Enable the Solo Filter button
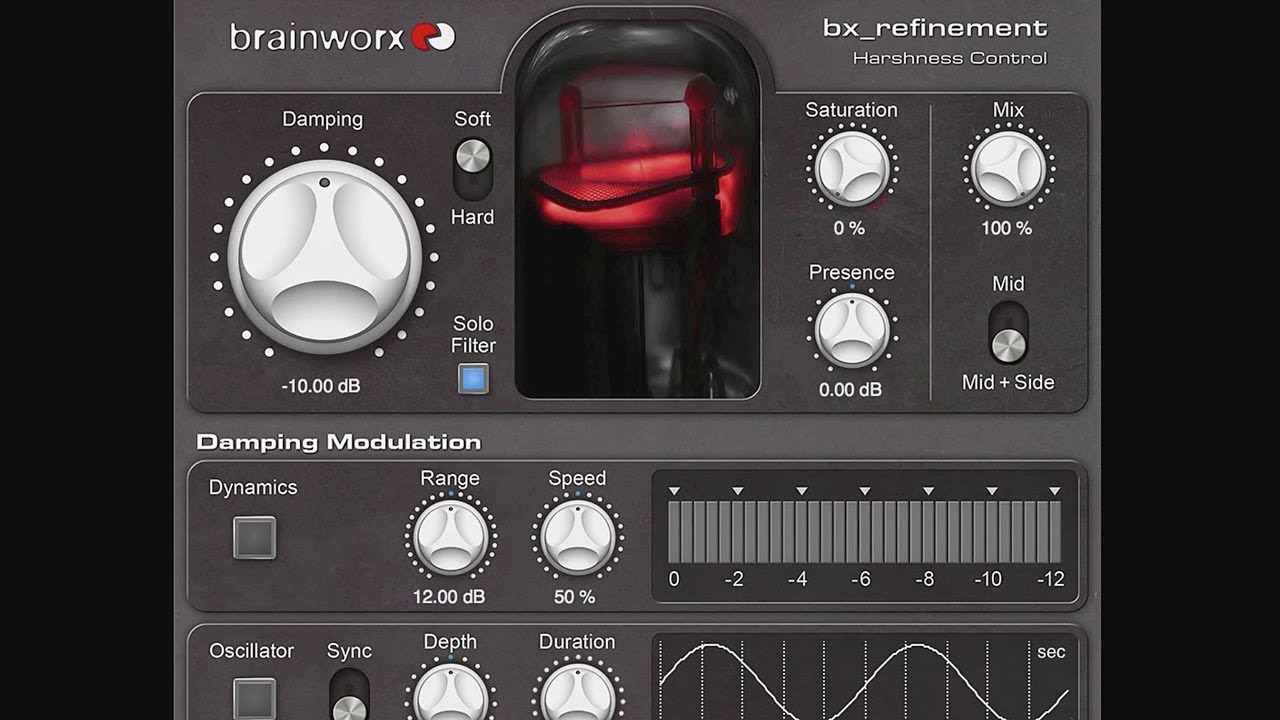The image size is (1280, 720). (x=473, y=379)
